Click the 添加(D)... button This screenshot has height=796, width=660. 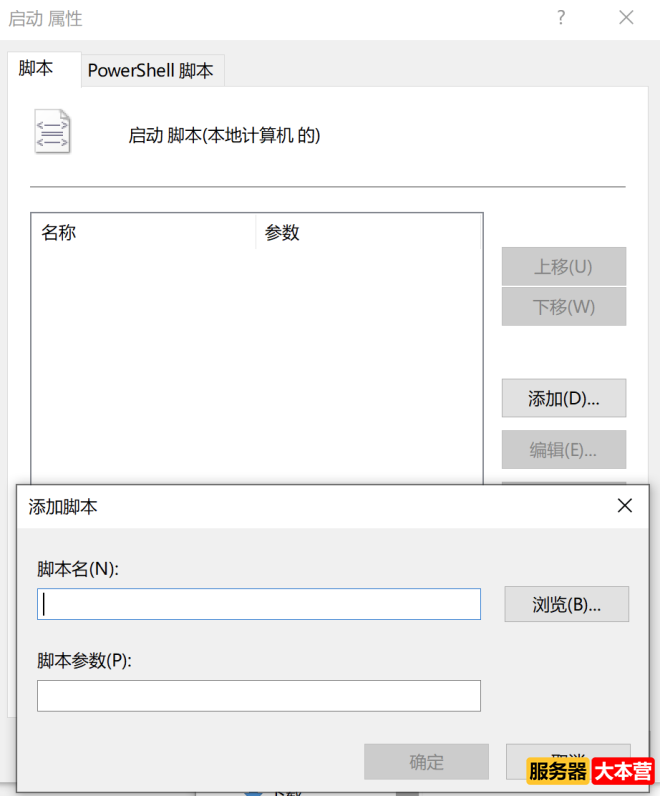[564, 399]
